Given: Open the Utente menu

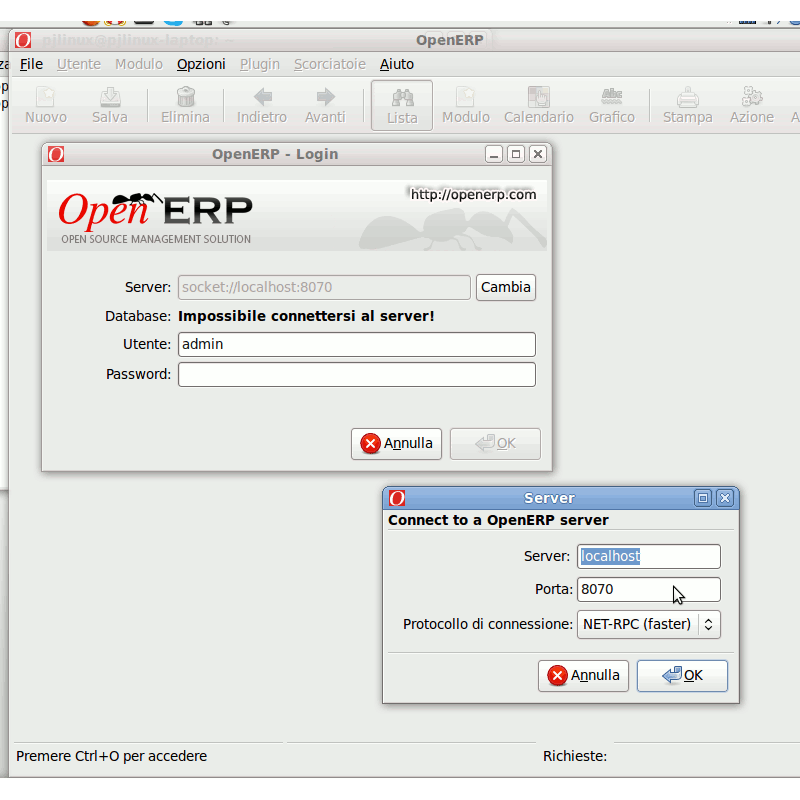Looking at the screenshot, I should (79, 64).
